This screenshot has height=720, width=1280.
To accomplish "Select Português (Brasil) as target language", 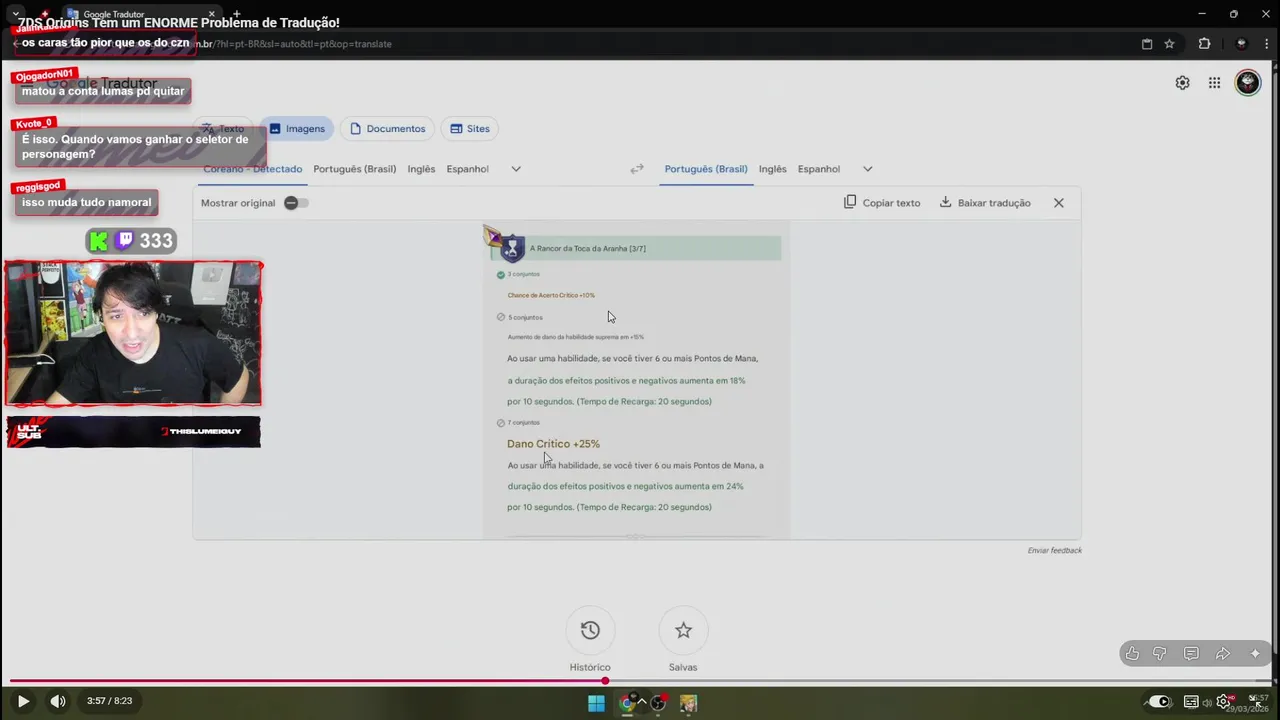I will click(x=706, y=169).
